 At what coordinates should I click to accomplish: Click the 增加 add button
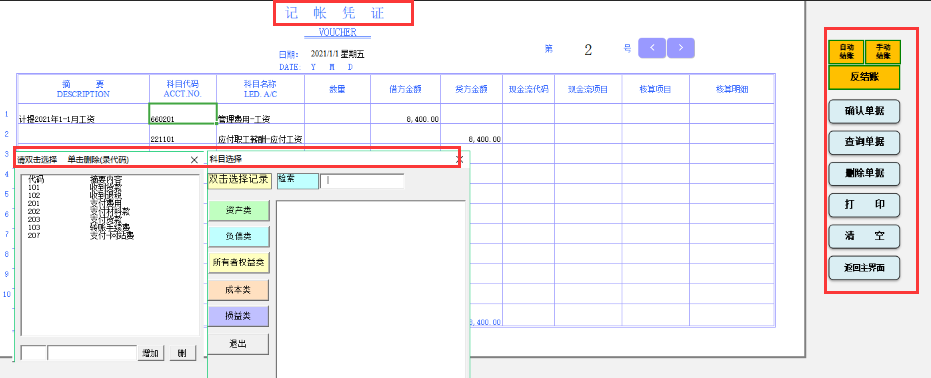(x=151, y=353)
